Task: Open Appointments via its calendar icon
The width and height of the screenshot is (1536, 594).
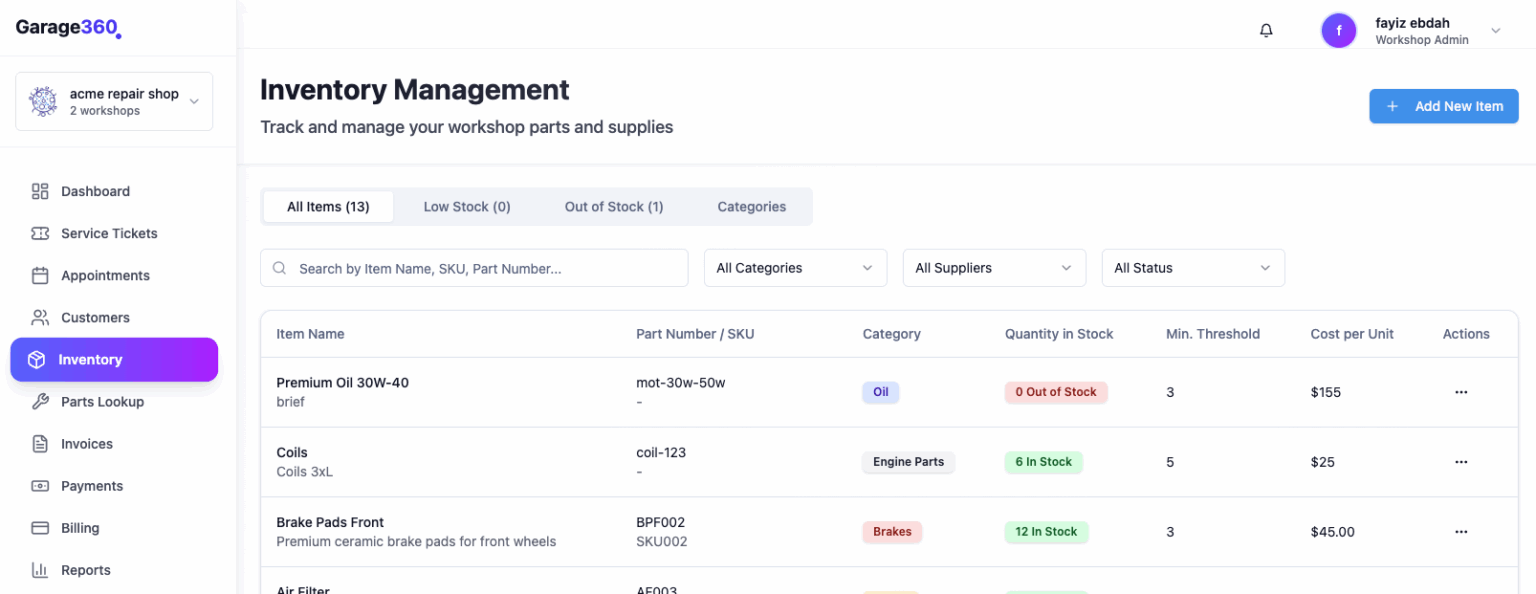Action: click(40, 275)
